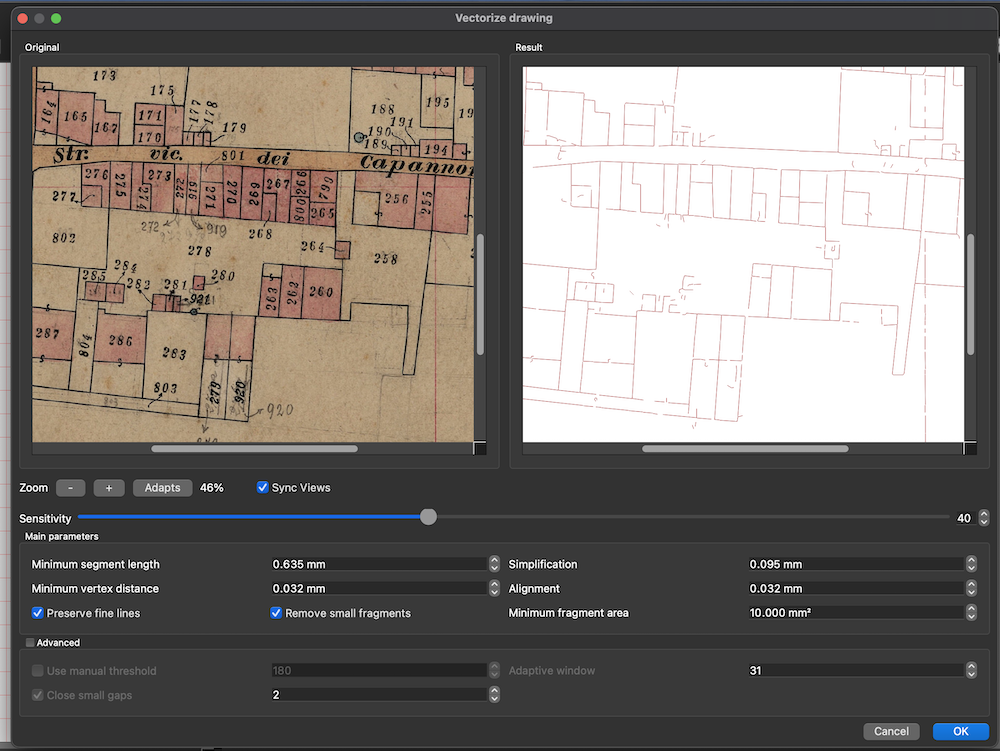Click the Minimum fragment area field
Image resolution: width=1000 pixels, height=751 pixels.
coord(856,613)
